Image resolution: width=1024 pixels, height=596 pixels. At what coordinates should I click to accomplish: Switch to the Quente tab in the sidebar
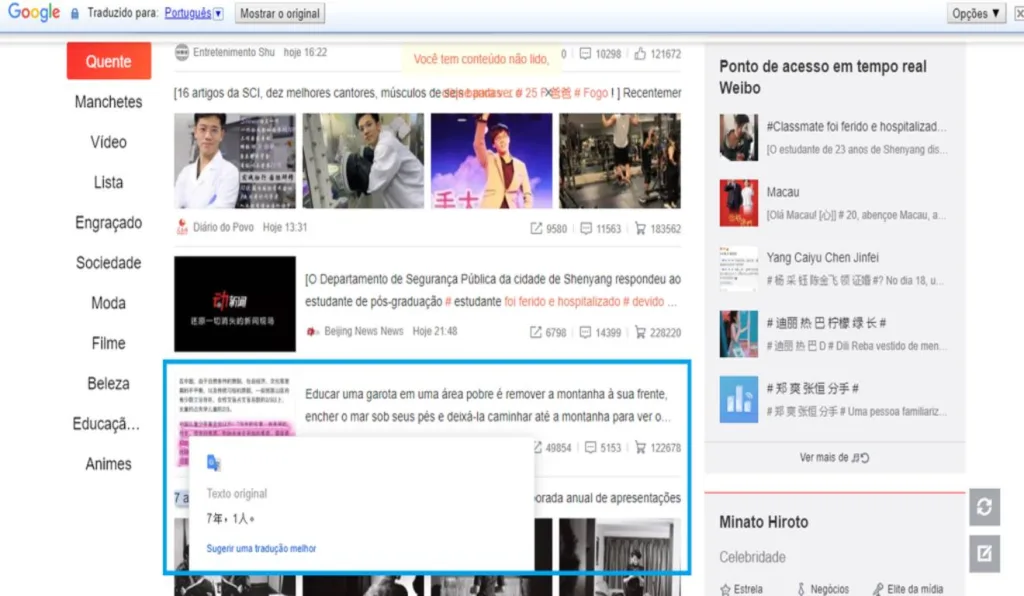pos(108,61)
